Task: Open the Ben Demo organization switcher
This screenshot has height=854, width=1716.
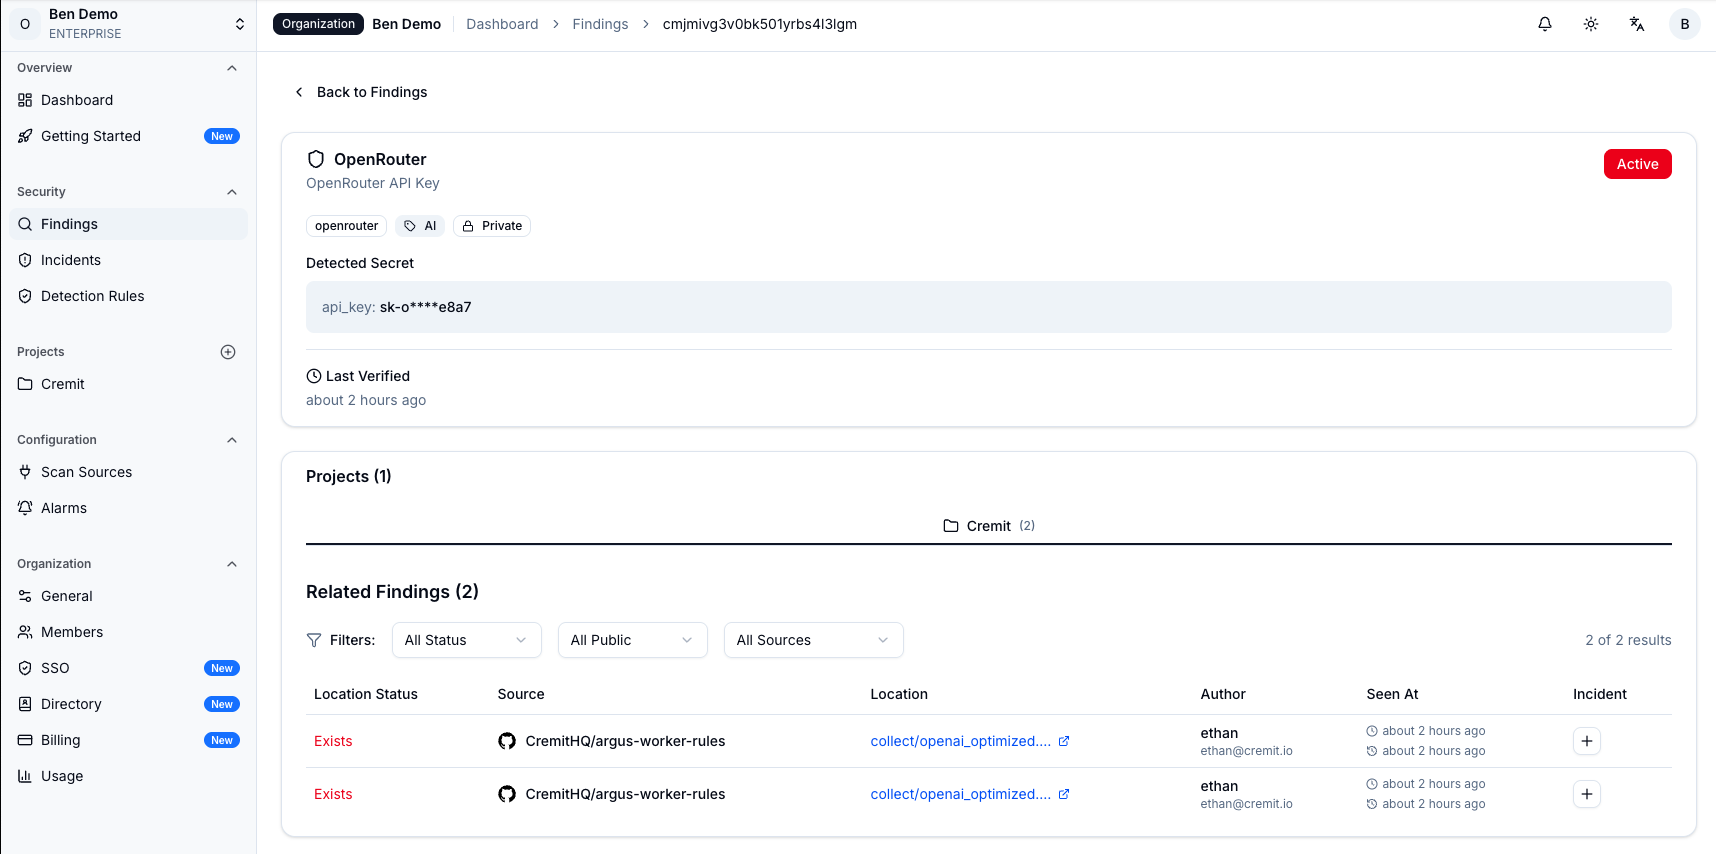Action: [128, 24]
